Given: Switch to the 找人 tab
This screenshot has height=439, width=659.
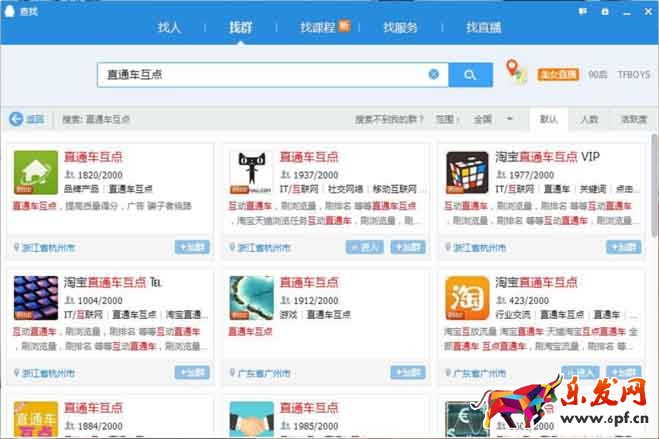Looking at the screenshot, I should (169, 27).
